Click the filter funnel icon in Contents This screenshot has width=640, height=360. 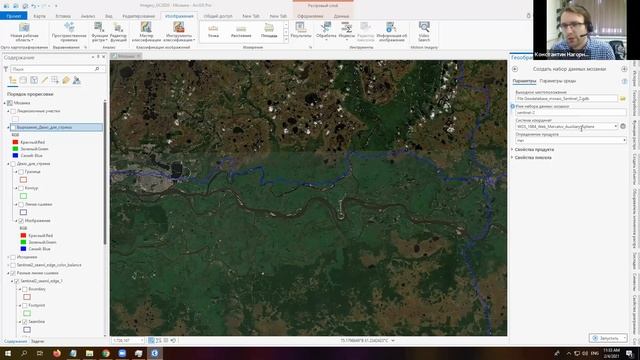[x=6, y=69]
